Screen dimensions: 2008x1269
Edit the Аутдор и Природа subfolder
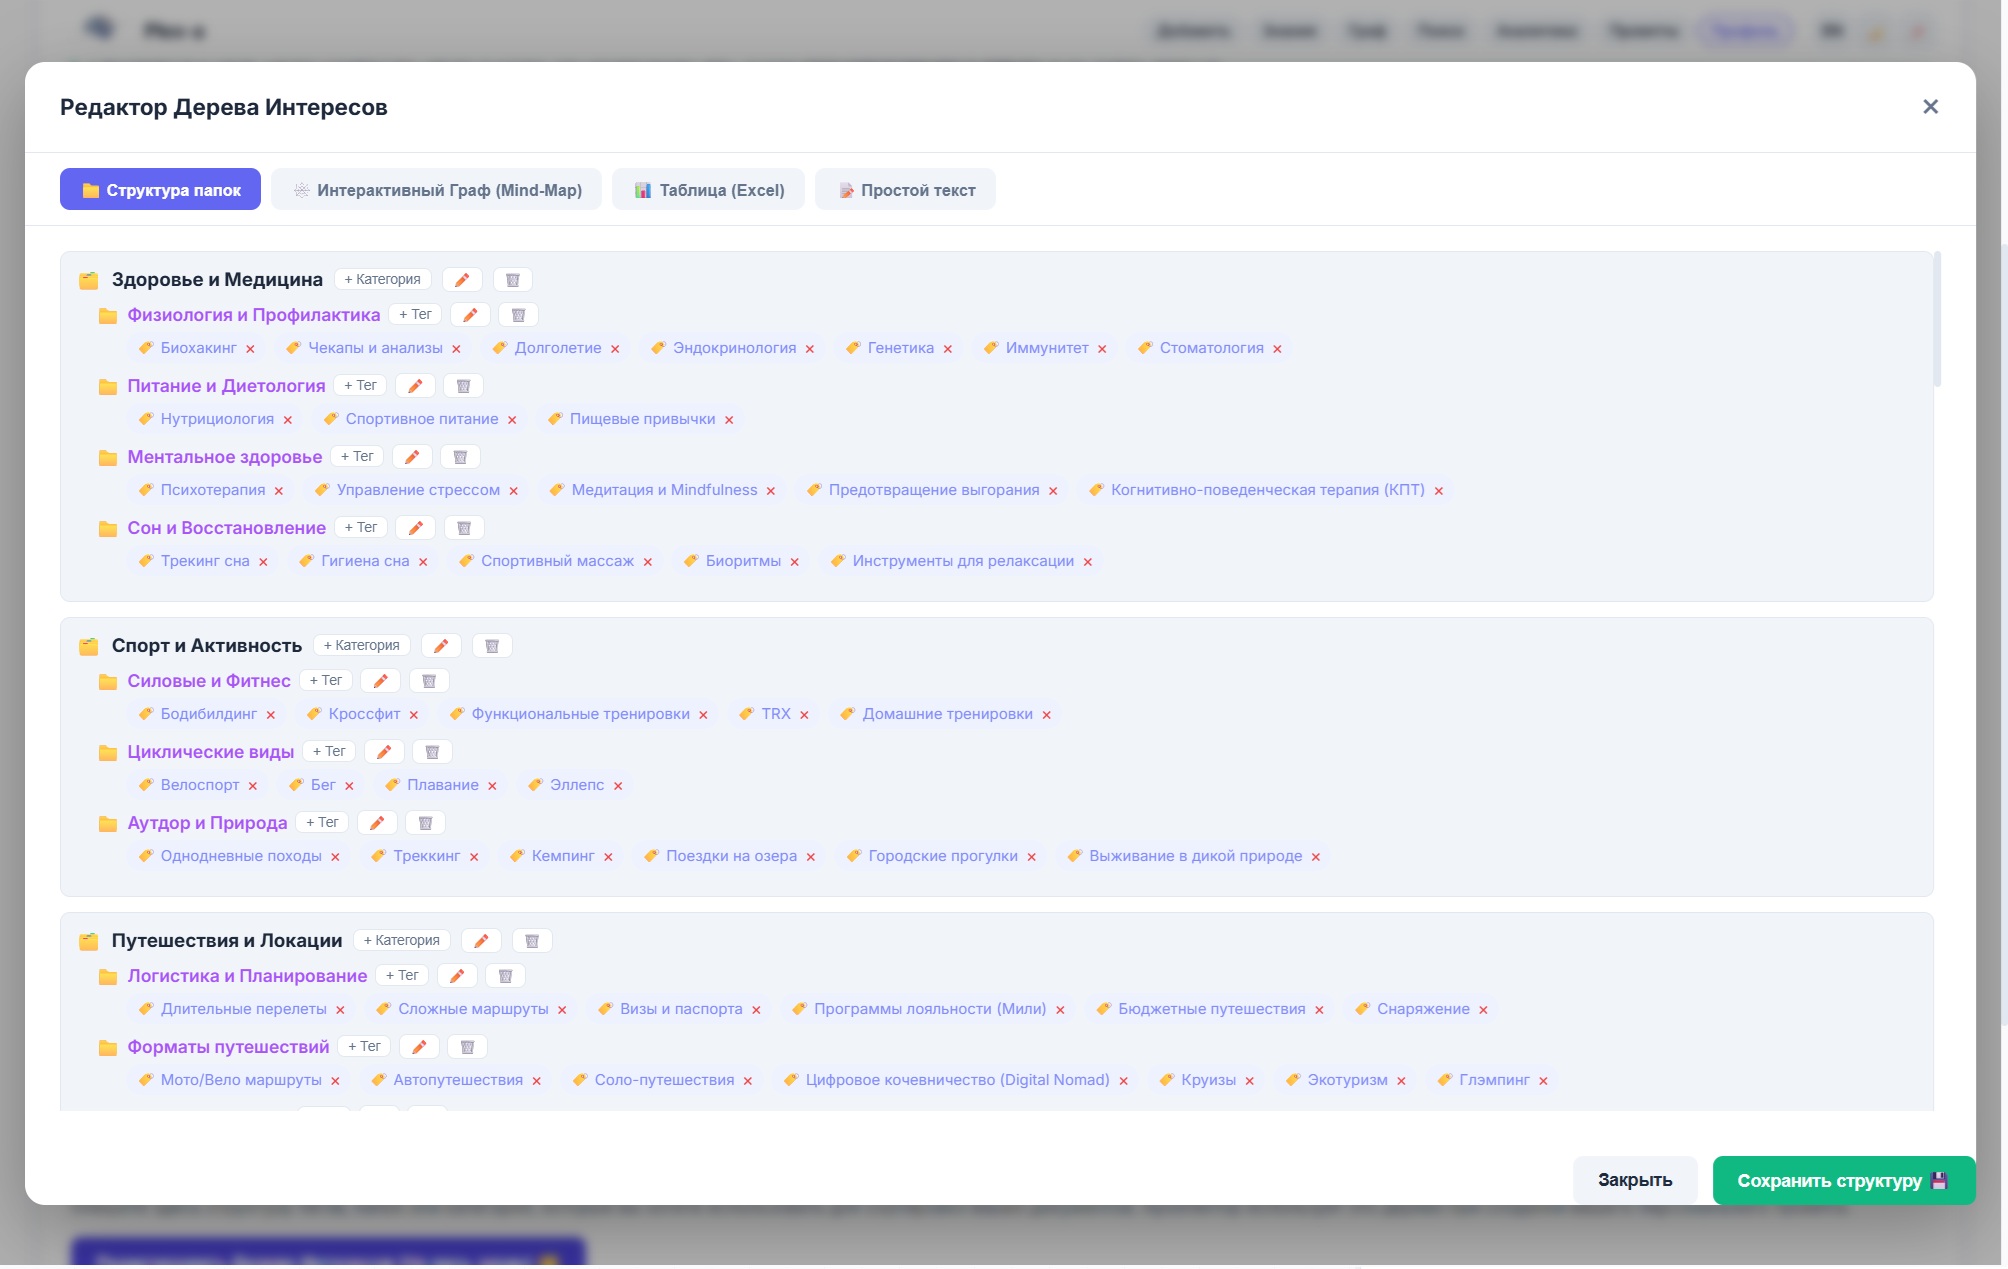[x=377, y=823]
